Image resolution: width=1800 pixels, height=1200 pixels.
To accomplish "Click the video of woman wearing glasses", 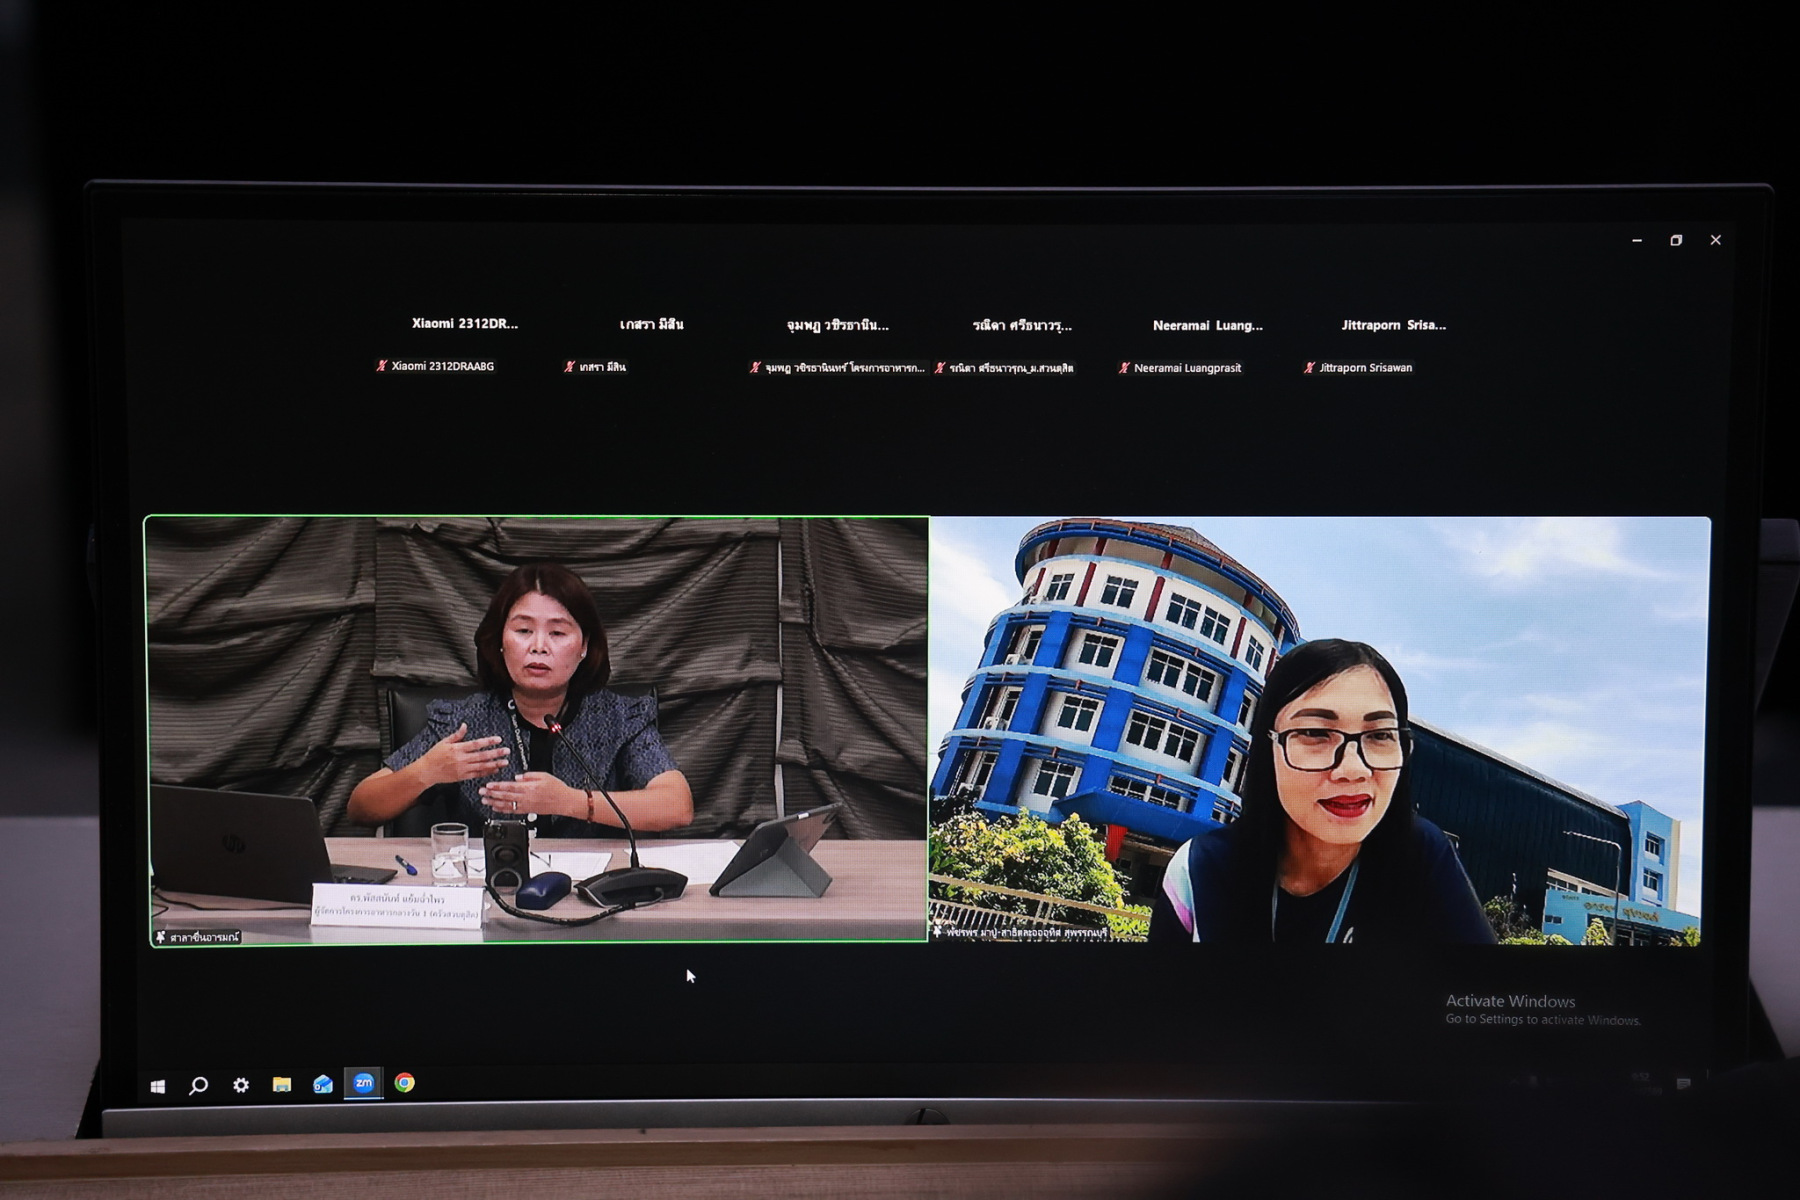I will [x=1320, y=730].
